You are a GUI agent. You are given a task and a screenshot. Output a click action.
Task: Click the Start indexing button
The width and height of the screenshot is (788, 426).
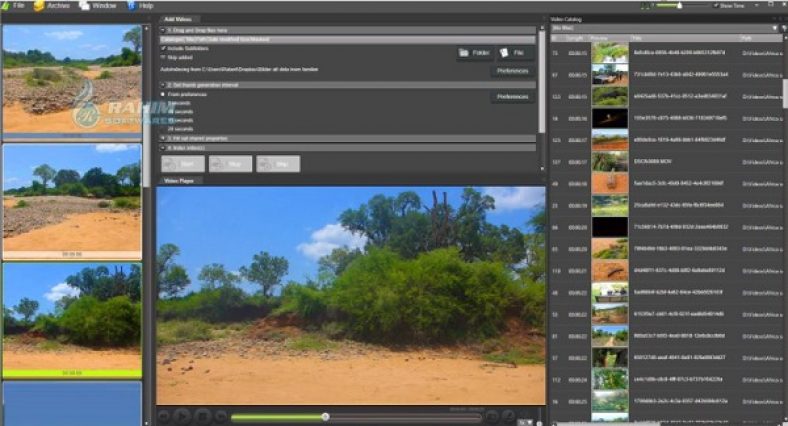[x=183, y=164]
